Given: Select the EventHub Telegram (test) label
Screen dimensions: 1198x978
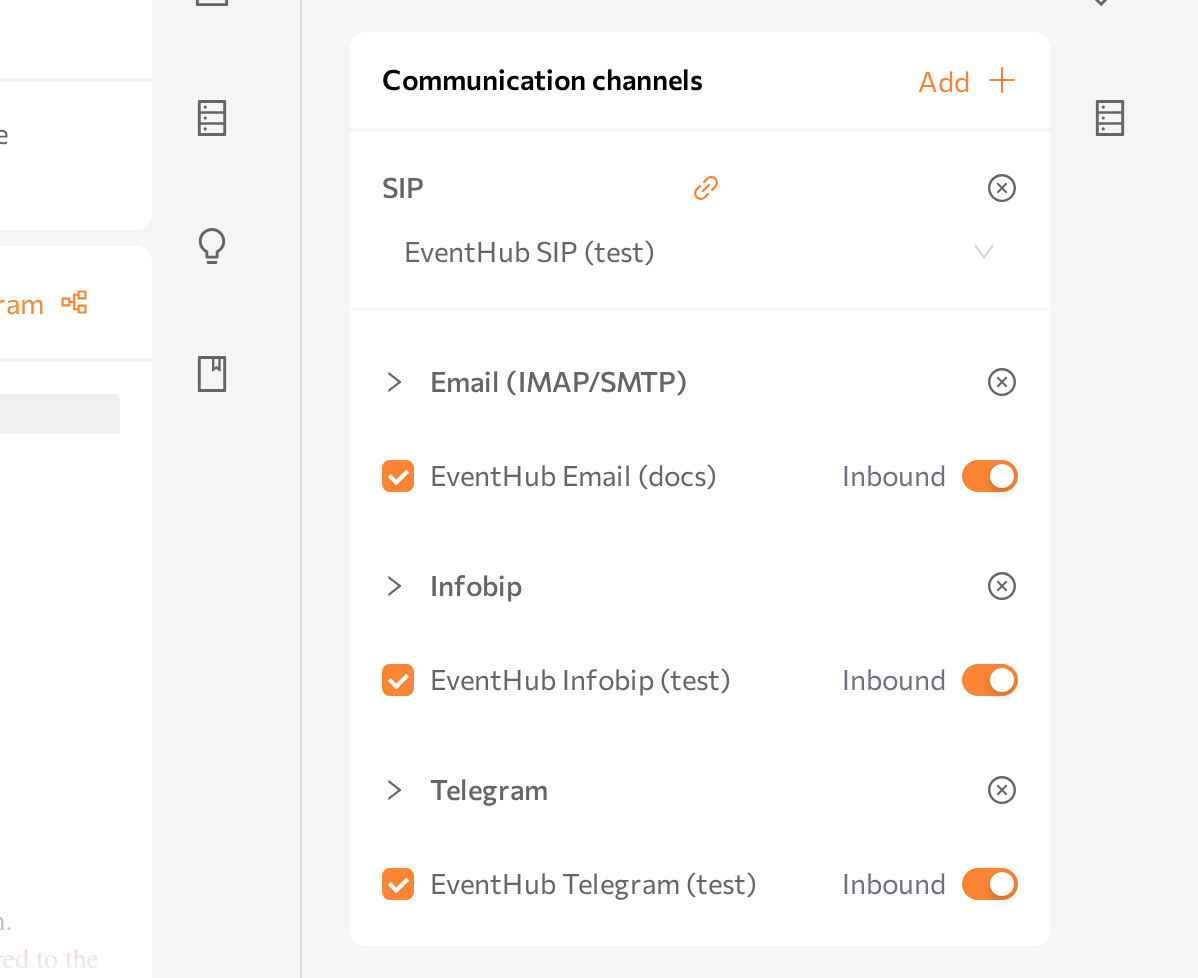Looking at the screenshot, I should tap(593, 884).
